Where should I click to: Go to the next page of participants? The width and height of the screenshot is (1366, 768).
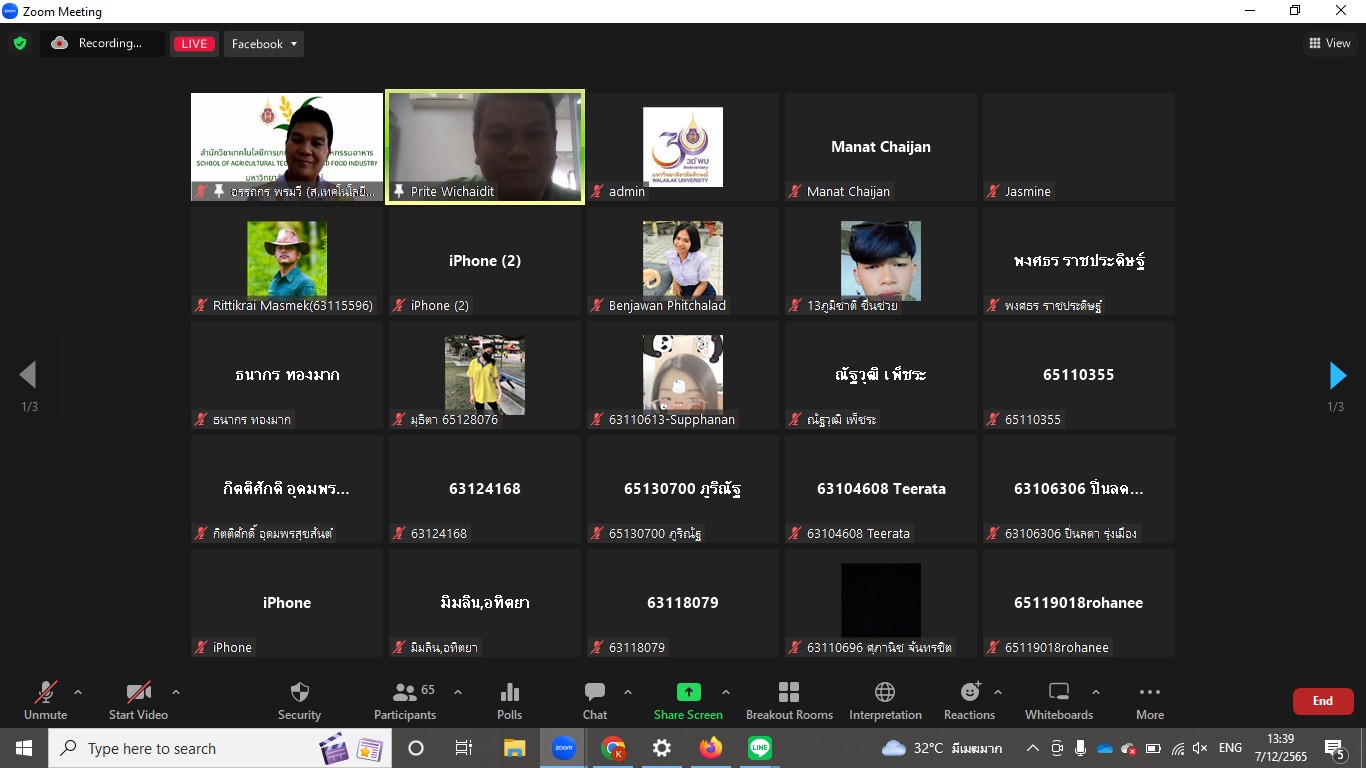(x=1337, y=375)
